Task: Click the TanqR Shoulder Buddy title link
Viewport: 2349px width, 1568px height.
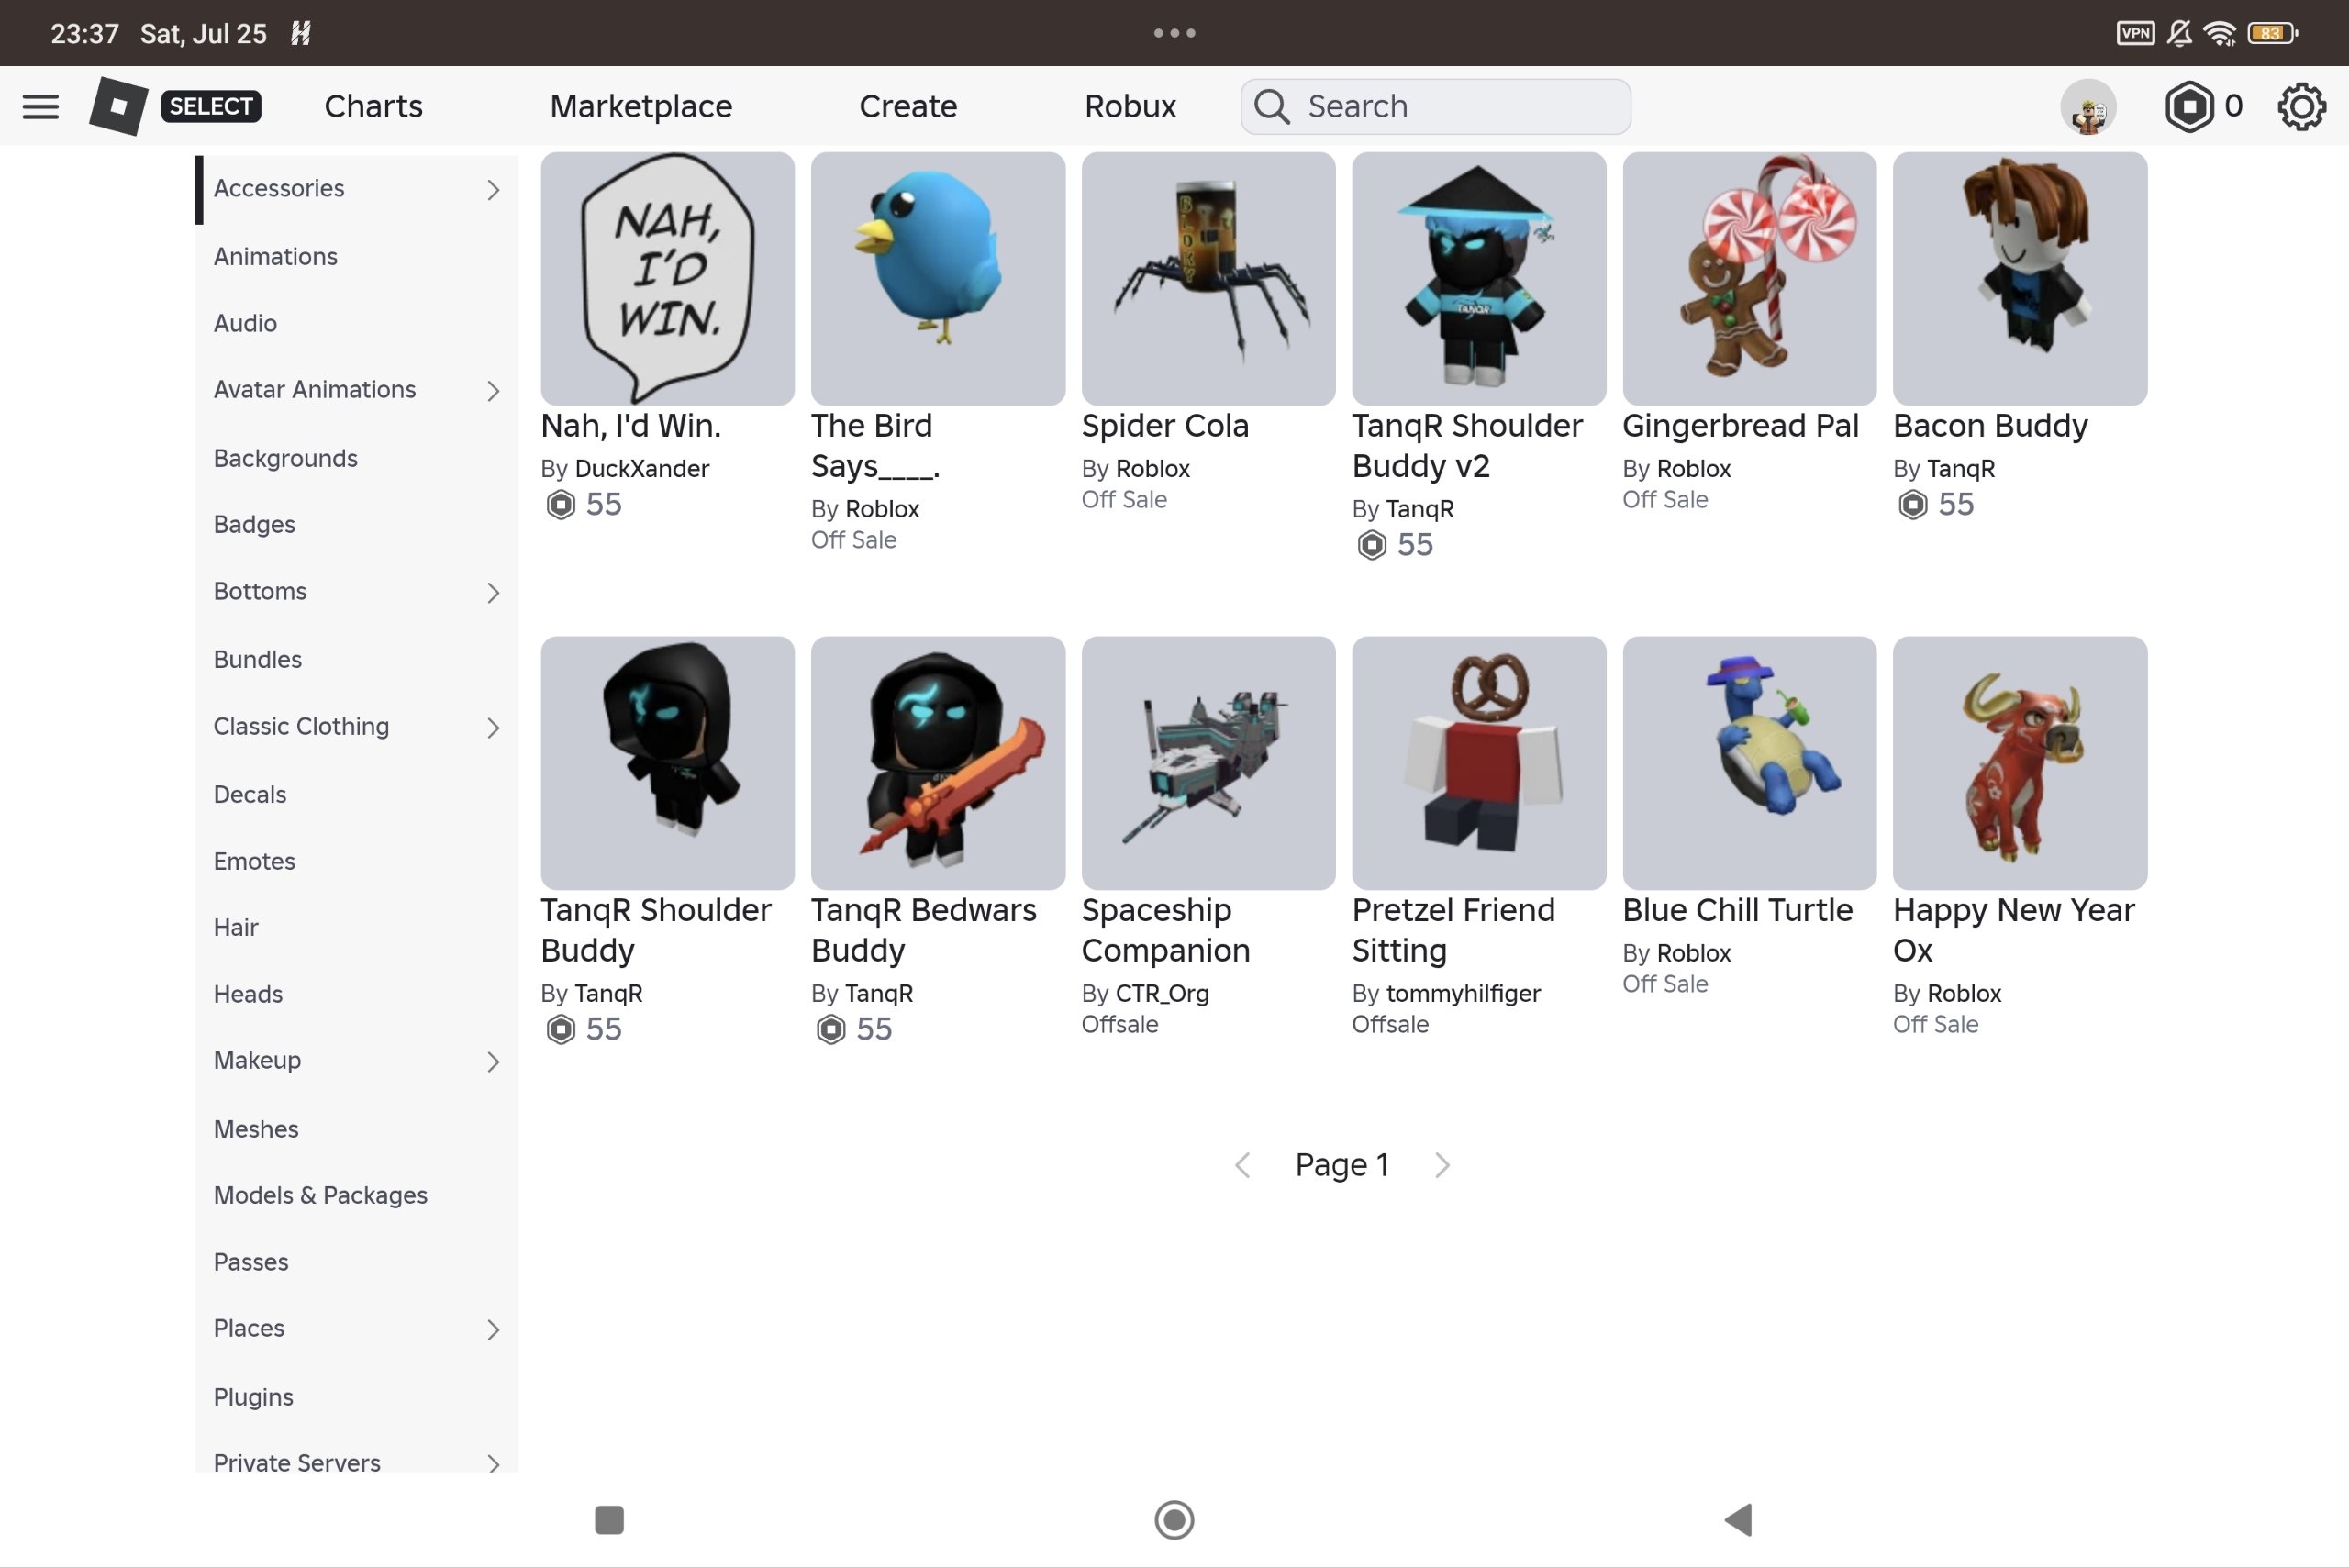Action: (656, 930)
